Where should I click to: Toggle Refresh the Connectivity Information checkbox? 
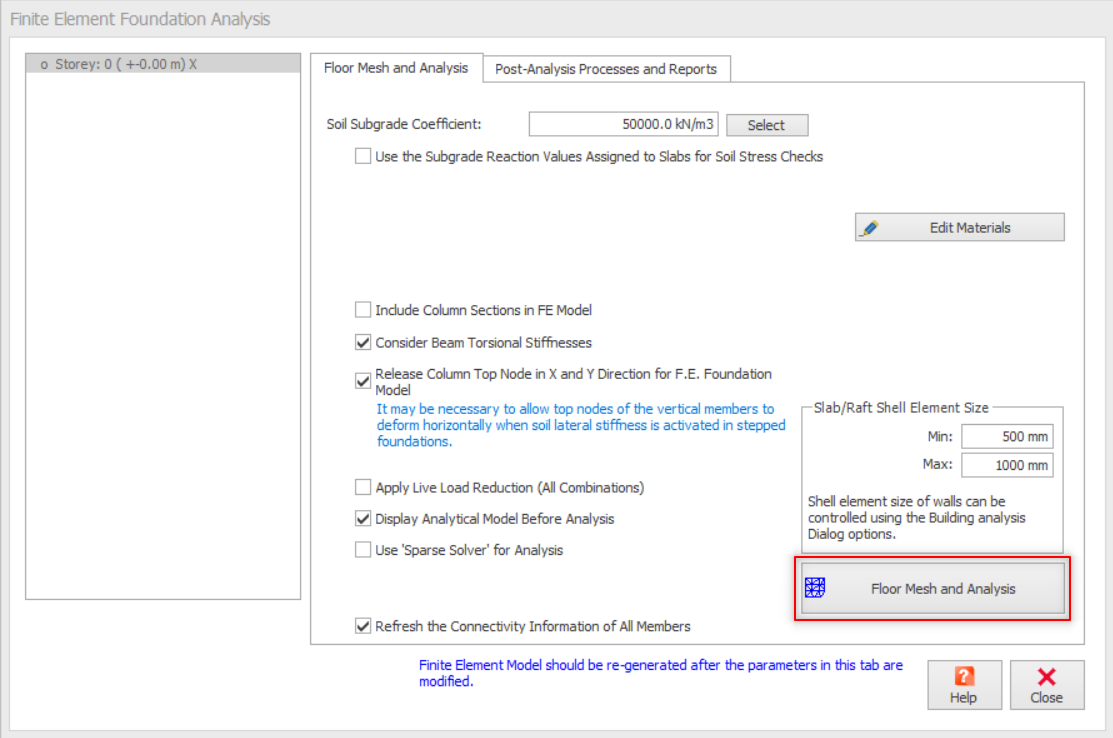tap(363, 626)
